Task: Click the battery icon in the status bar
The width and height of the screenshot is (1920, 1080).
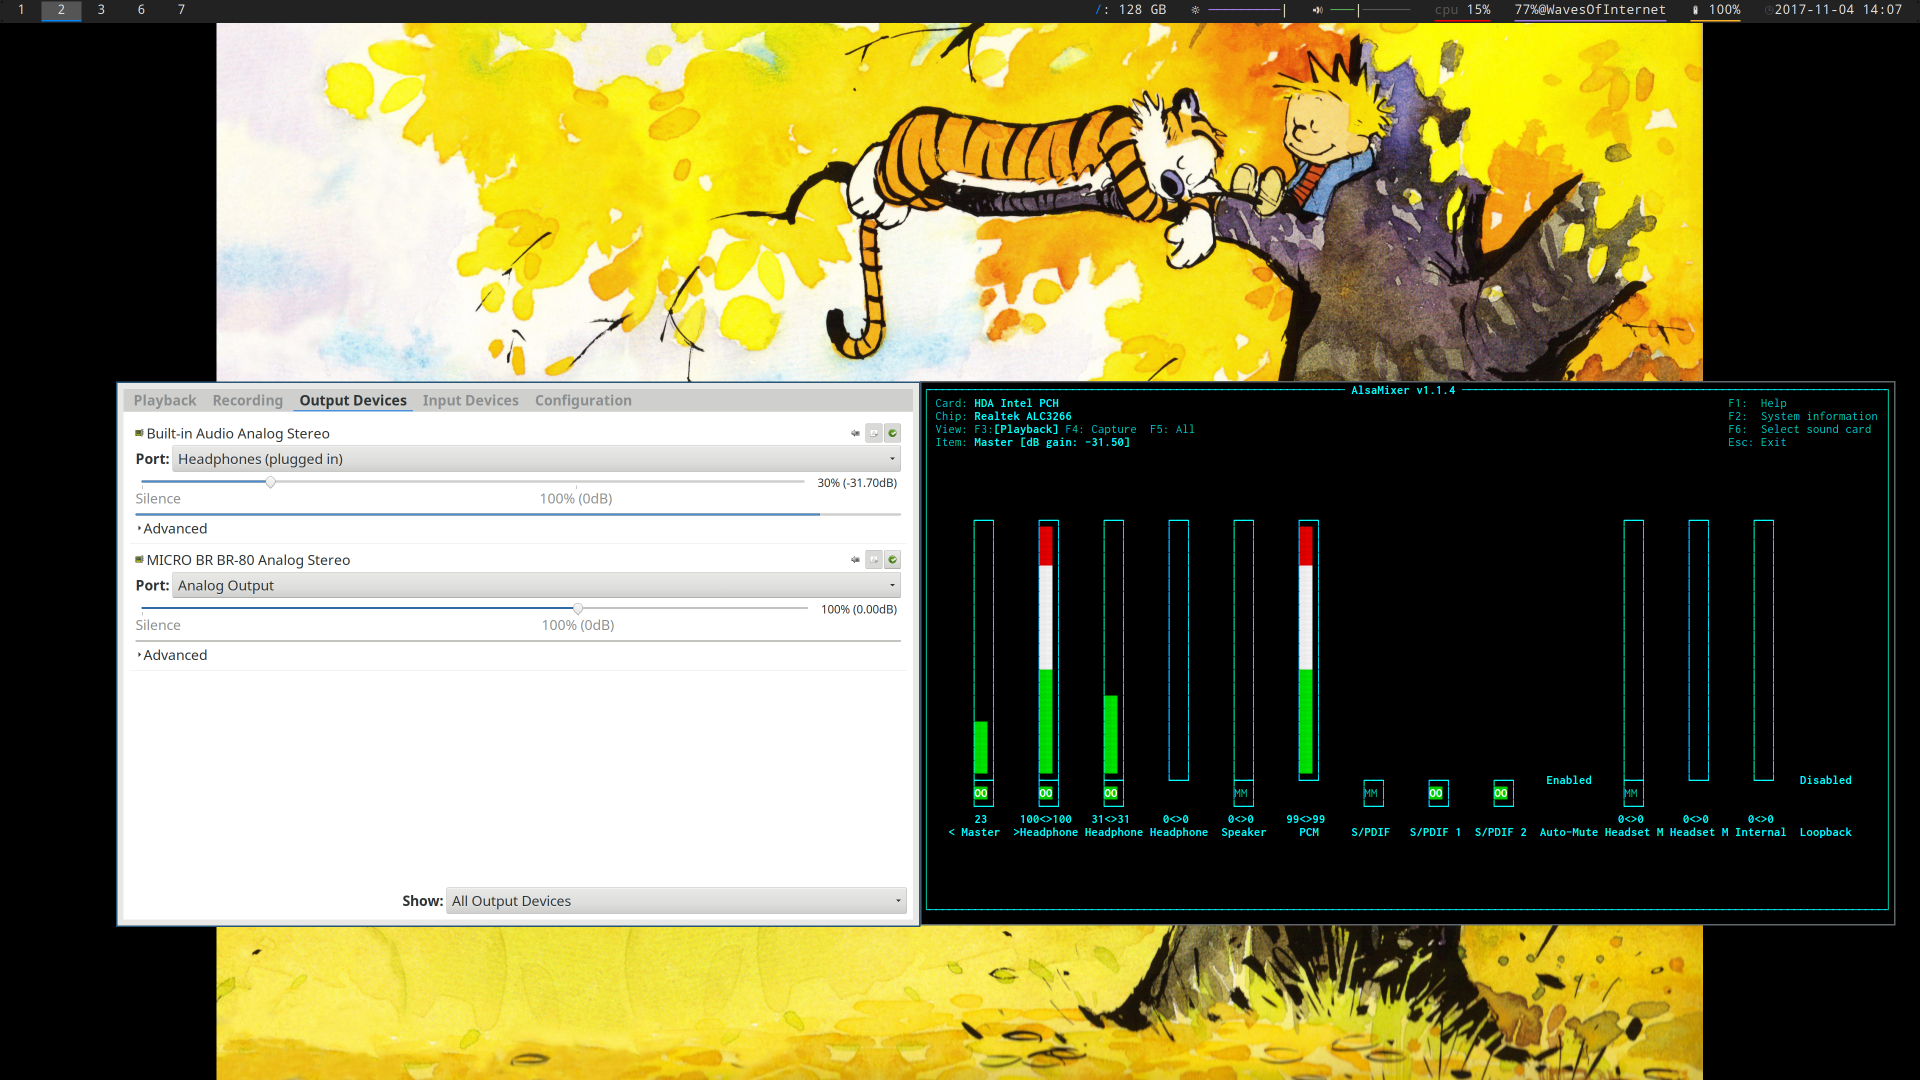Action: point(1695,10)
